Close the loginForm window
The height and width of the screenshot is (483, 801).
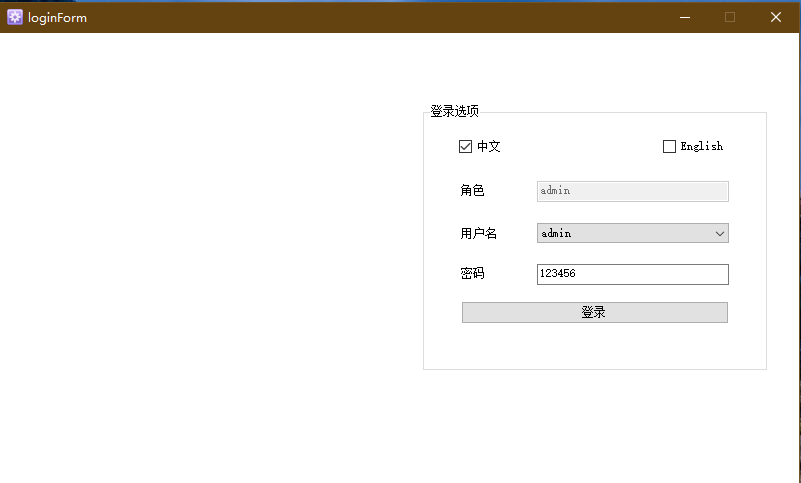(776, 17)
